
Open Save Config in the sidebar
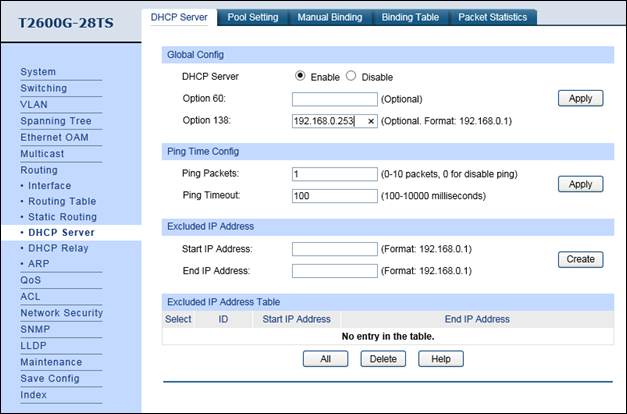point(50,378)
